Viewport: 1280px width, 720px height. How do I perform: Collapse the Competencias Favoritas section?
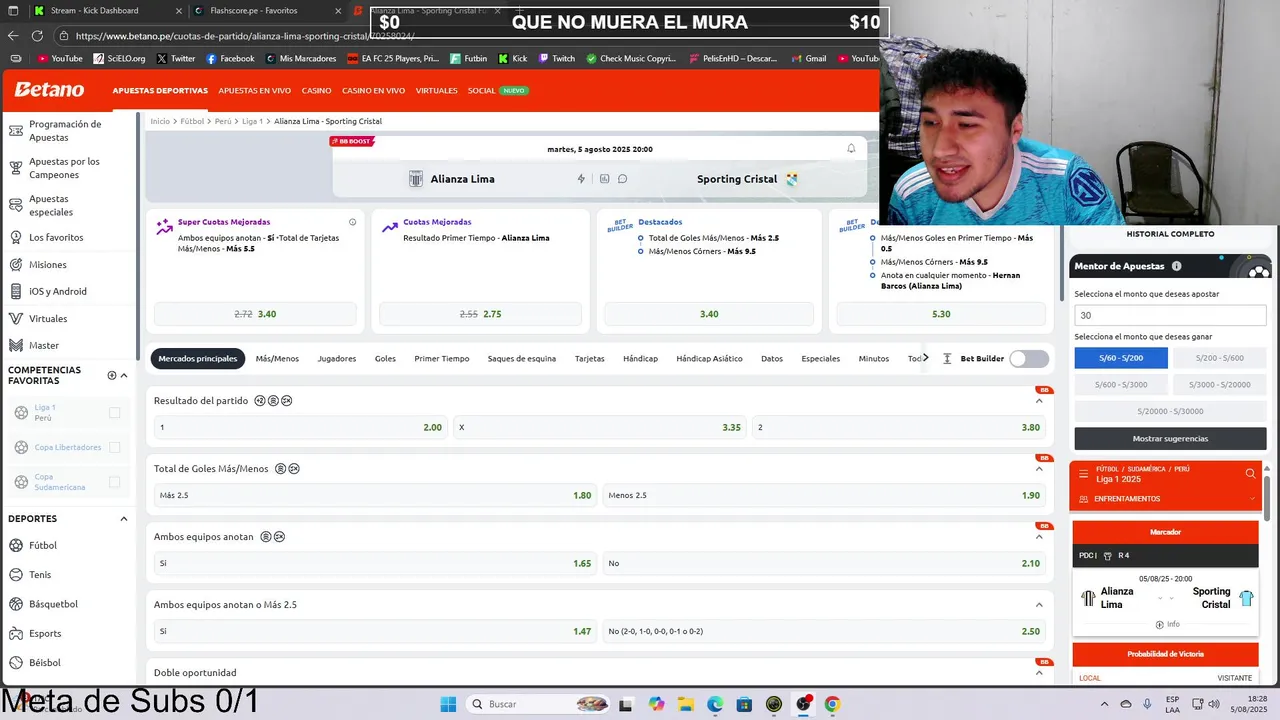[x=124, y=376]
